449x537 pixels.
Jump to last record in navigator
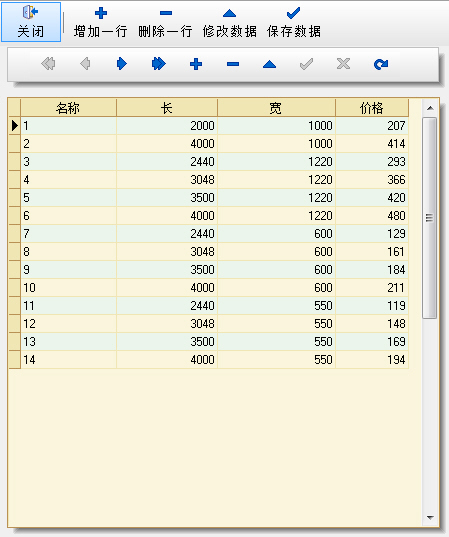coord(159,64)
